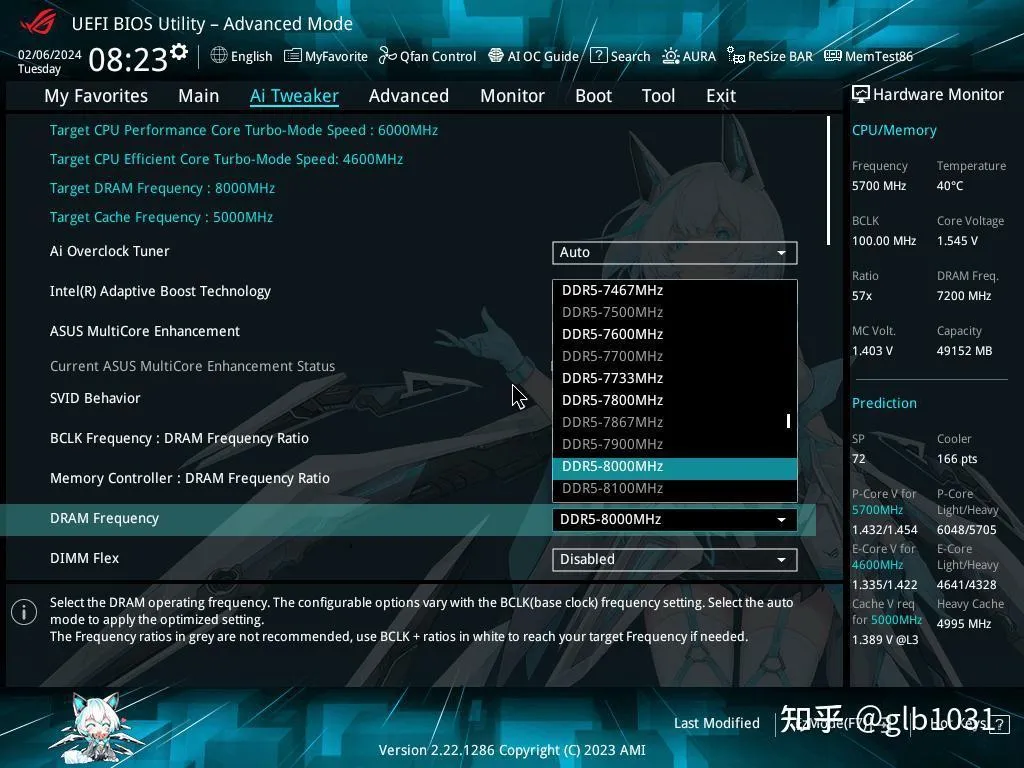Open MemTest86 memory icon
This screenshot has width=1024, height=768.
pos(833,56)
